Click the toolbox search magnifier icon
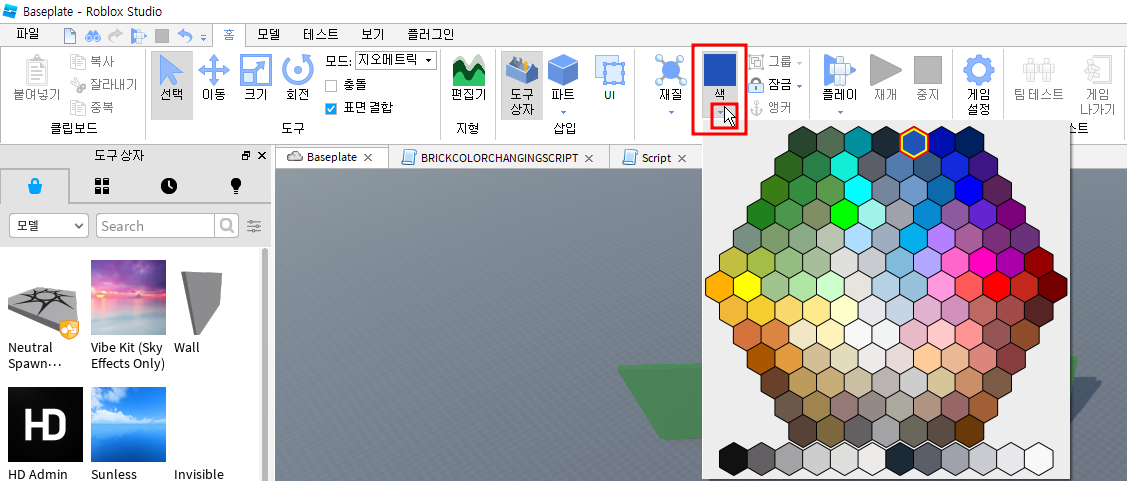Image resolution: width=1127 pixels, height=481 pixels. click(x=226, y=226)
